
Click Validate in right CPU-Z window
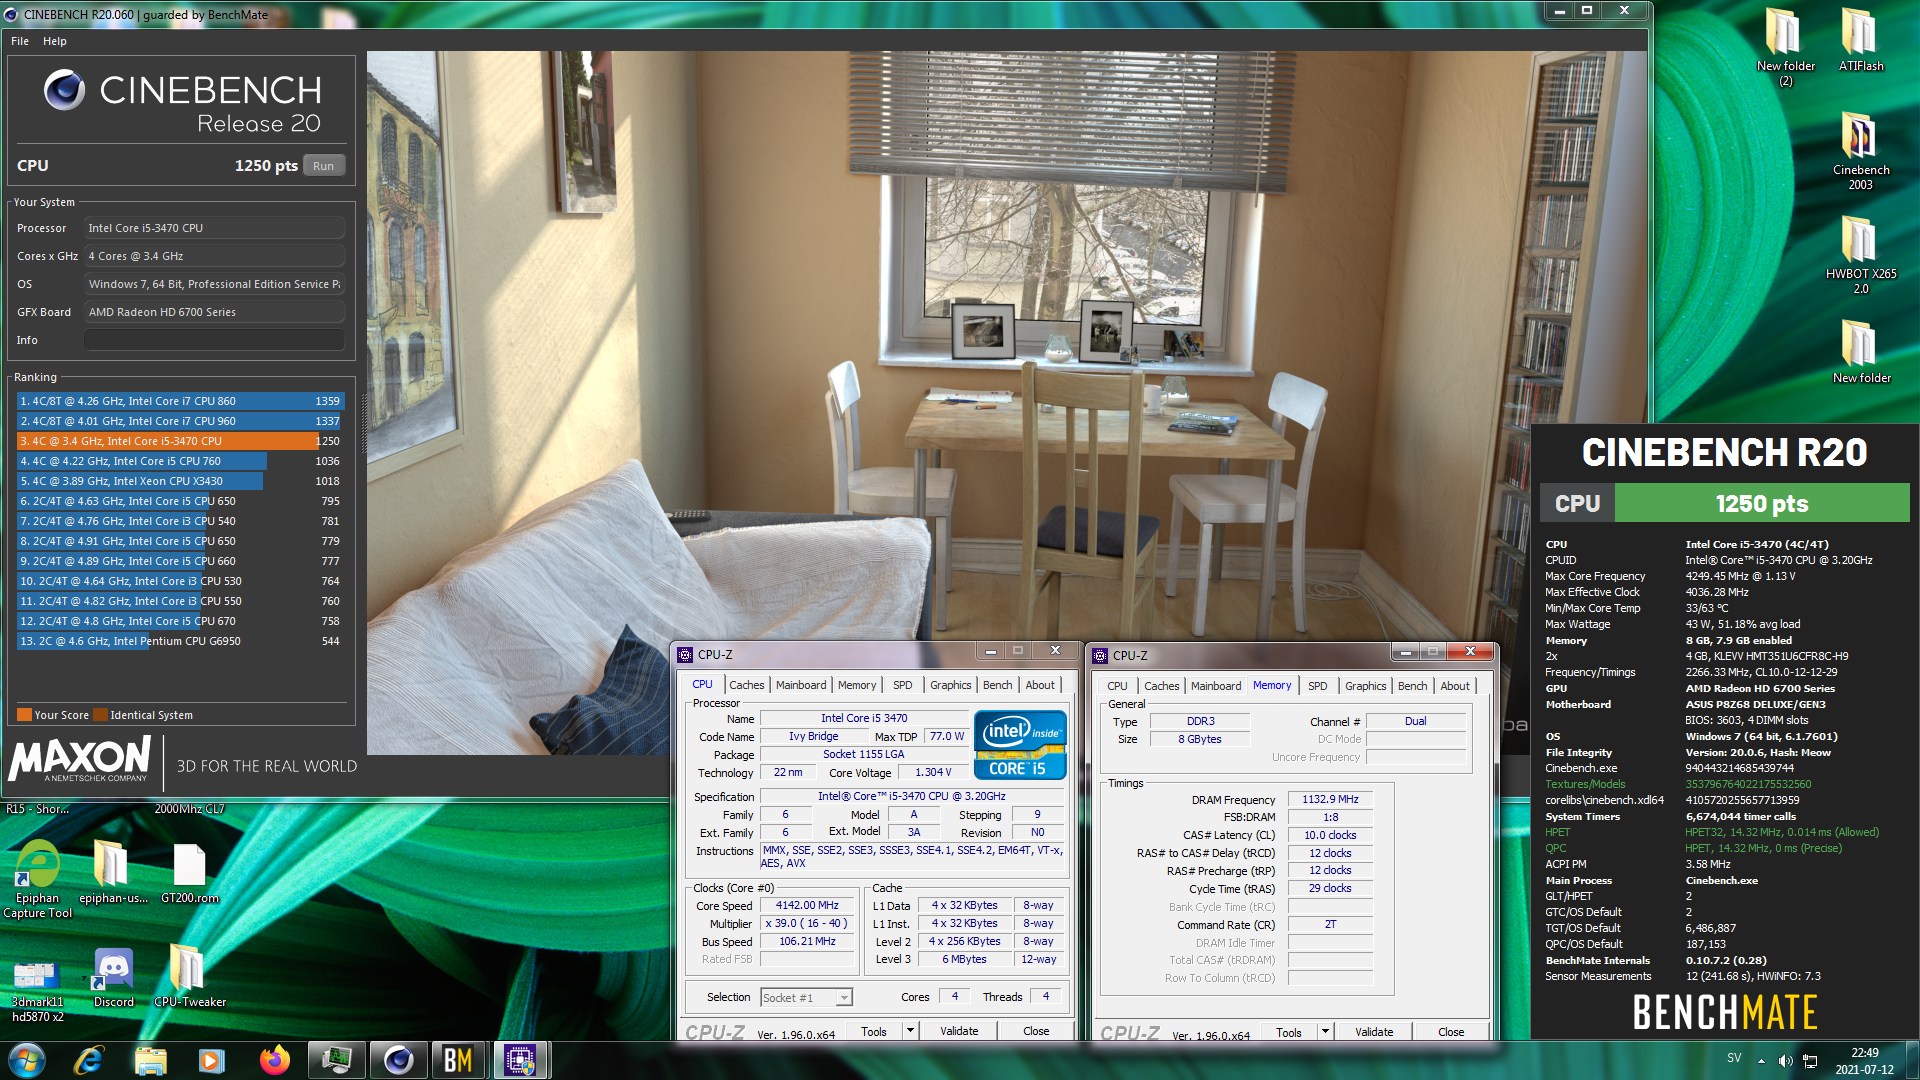1374,1032
